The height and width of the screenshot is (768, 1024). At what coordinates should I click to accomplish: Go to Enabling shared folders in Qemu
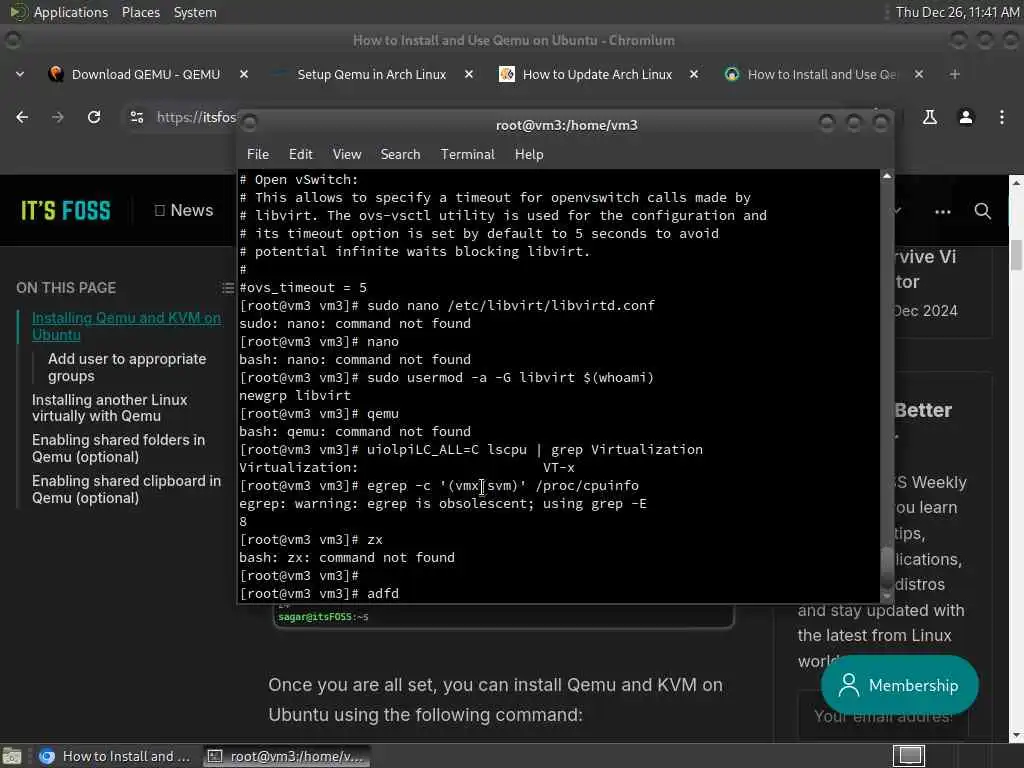click(118, 449)
